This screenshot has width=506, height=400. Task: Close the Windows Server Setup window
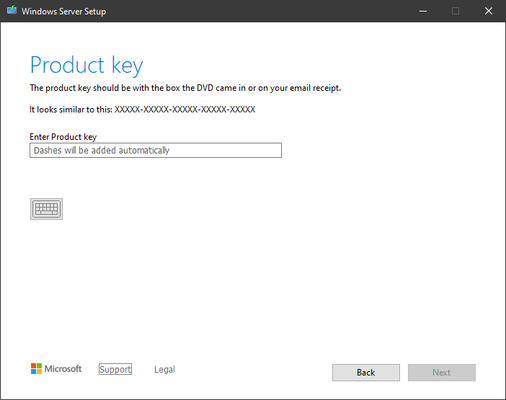click(x=488, y=11)
